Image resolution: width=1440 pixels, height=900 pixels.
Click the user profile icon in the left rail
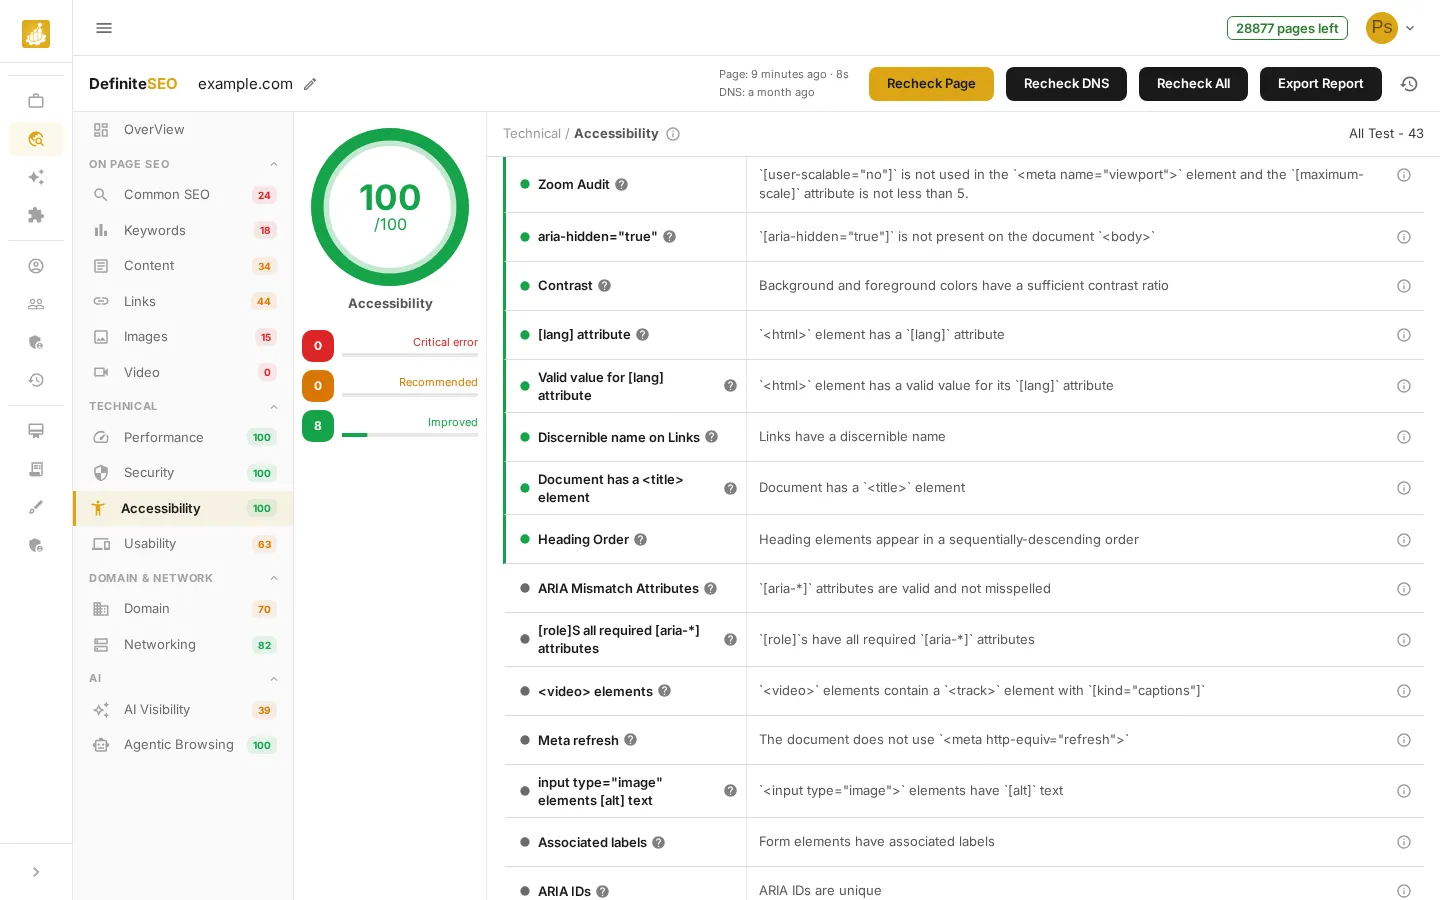tap(36, 266)
